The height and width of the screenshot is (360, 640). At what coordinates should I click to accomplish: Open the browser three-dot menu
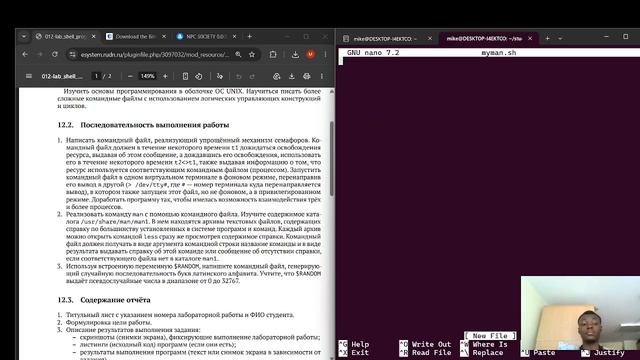(325, 54)
